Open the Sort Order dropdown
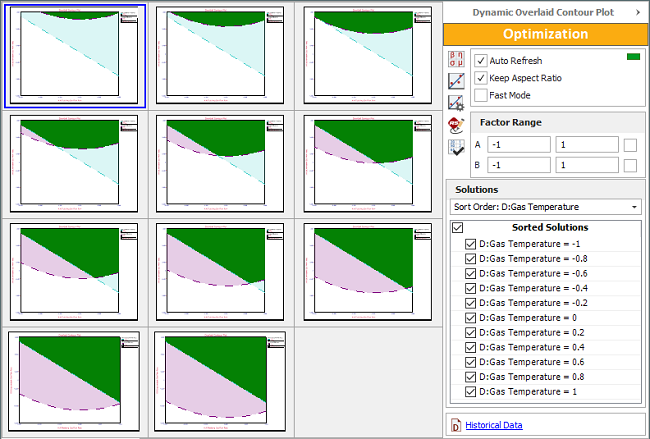The image size is (650, 439). [x=545, y=207]
